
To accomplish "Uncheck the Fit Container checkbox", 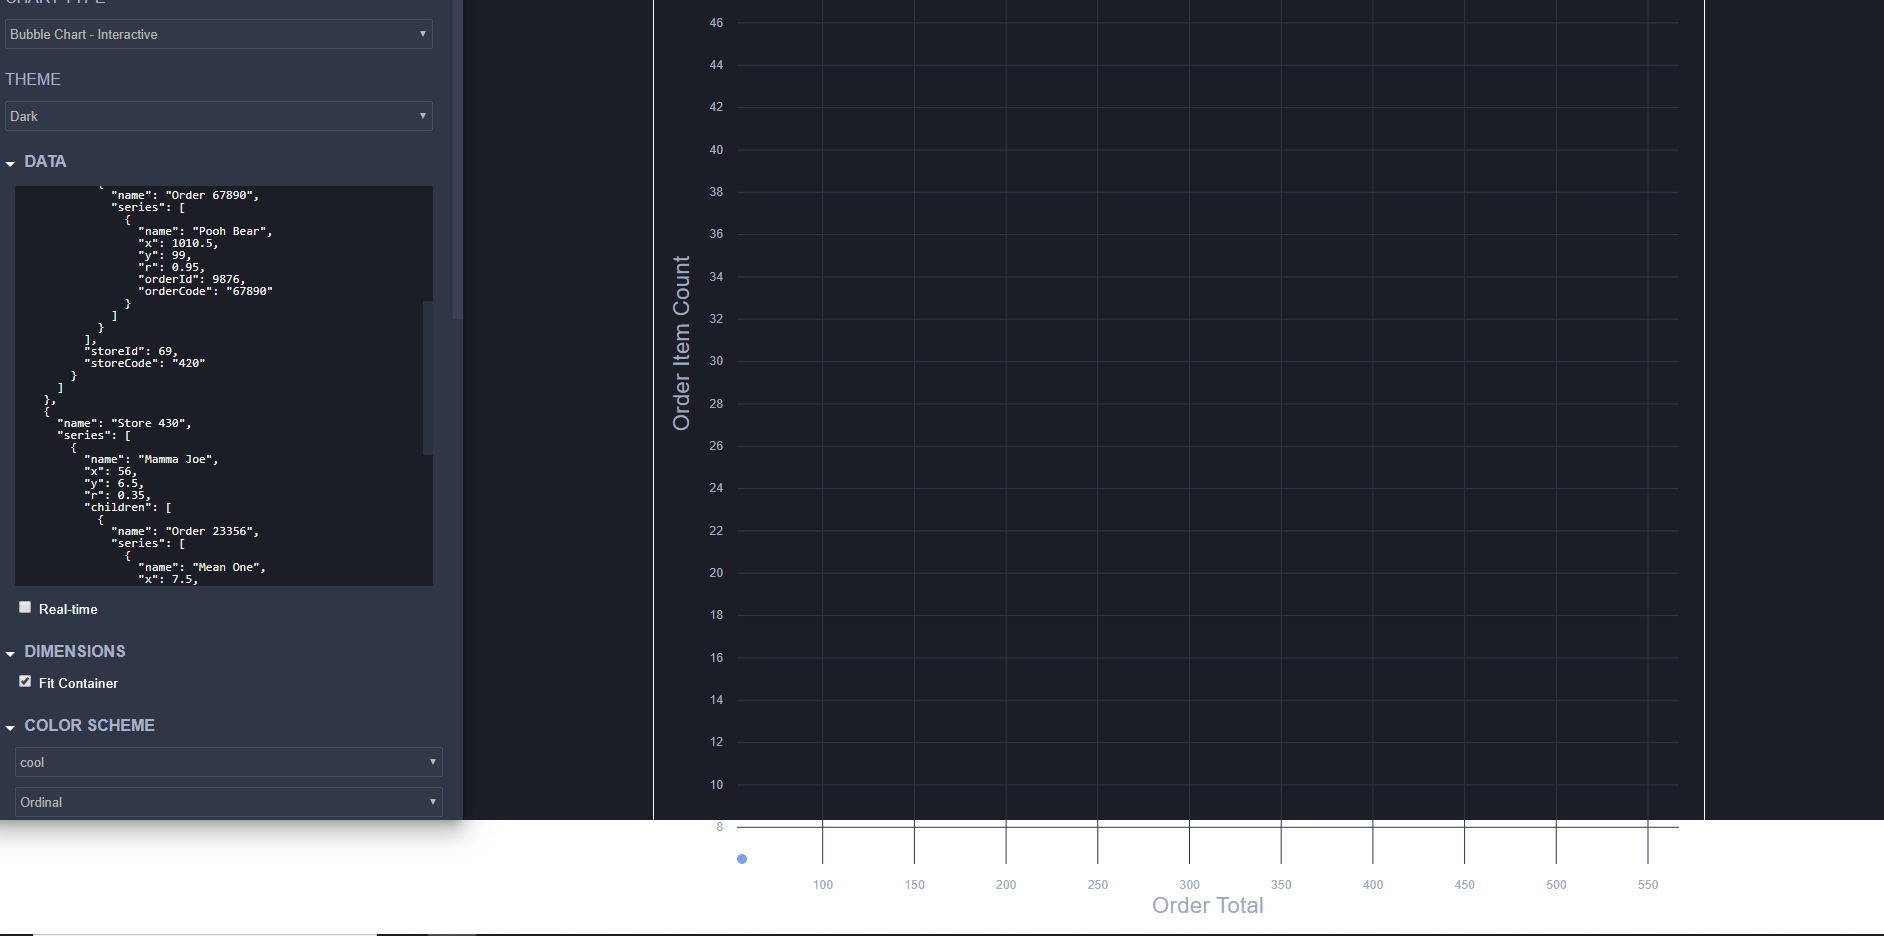I will (25, 681).
